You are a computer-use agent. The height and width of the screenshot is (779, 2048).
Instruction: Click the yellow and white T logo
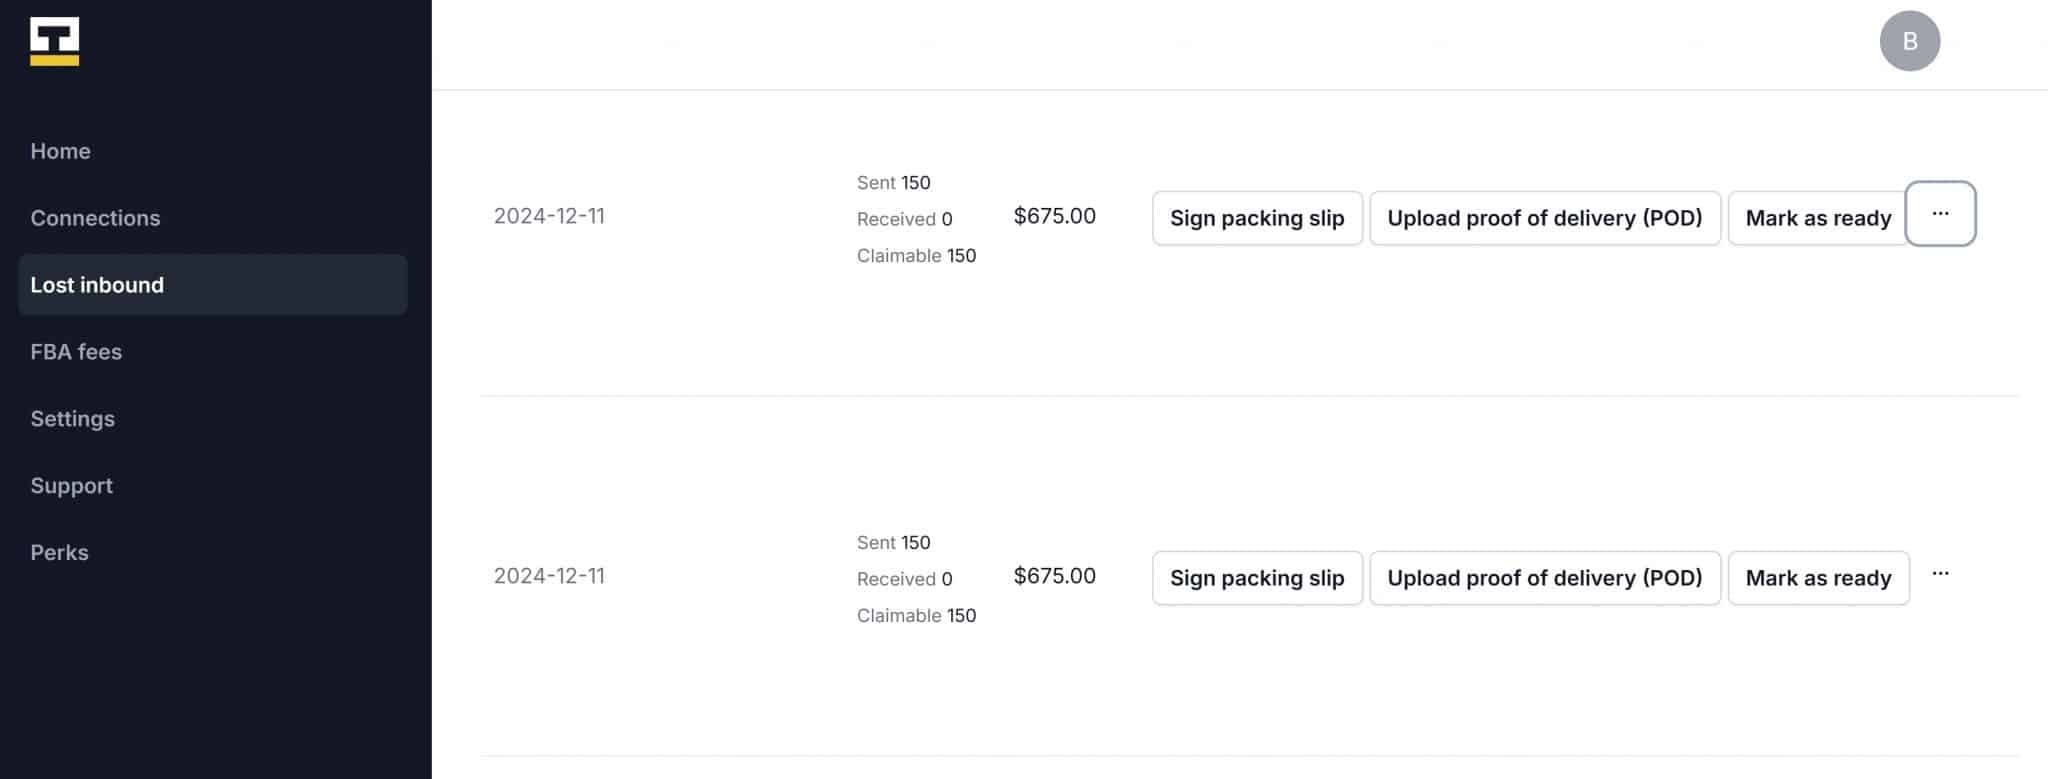tap(54, 41)
